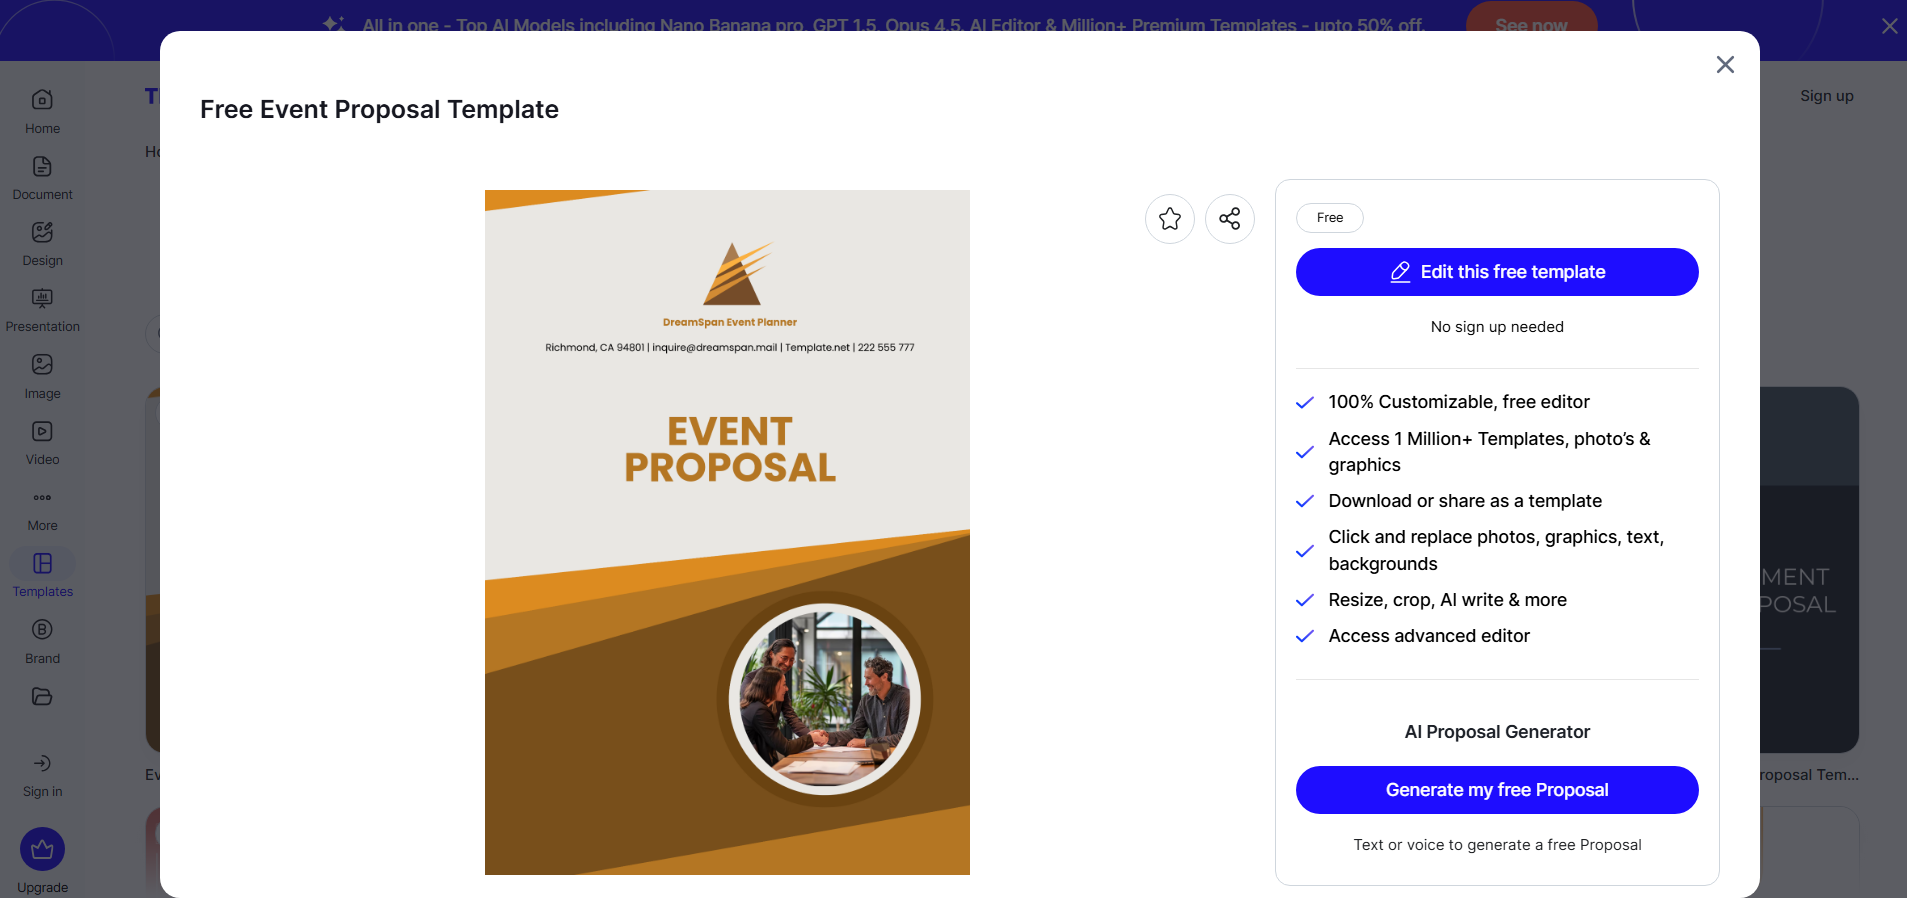Click "Download or share as a template" text

pos(1465,501)
